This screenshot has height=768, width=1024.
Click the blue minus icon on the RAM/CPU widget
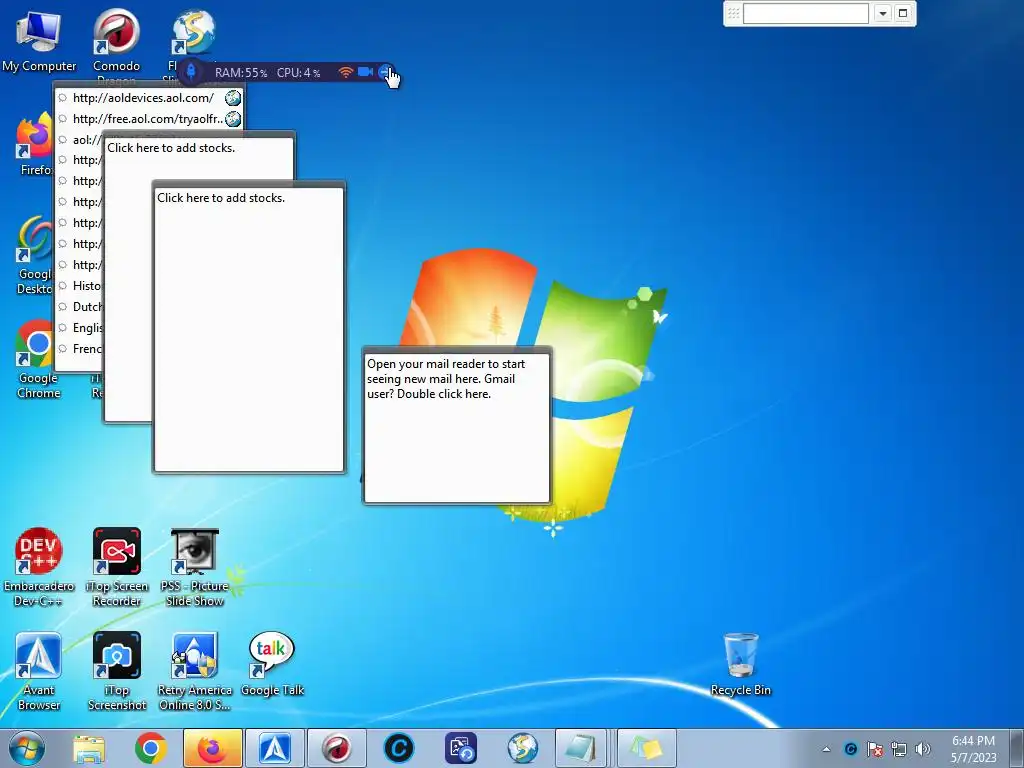coord(385,72)
